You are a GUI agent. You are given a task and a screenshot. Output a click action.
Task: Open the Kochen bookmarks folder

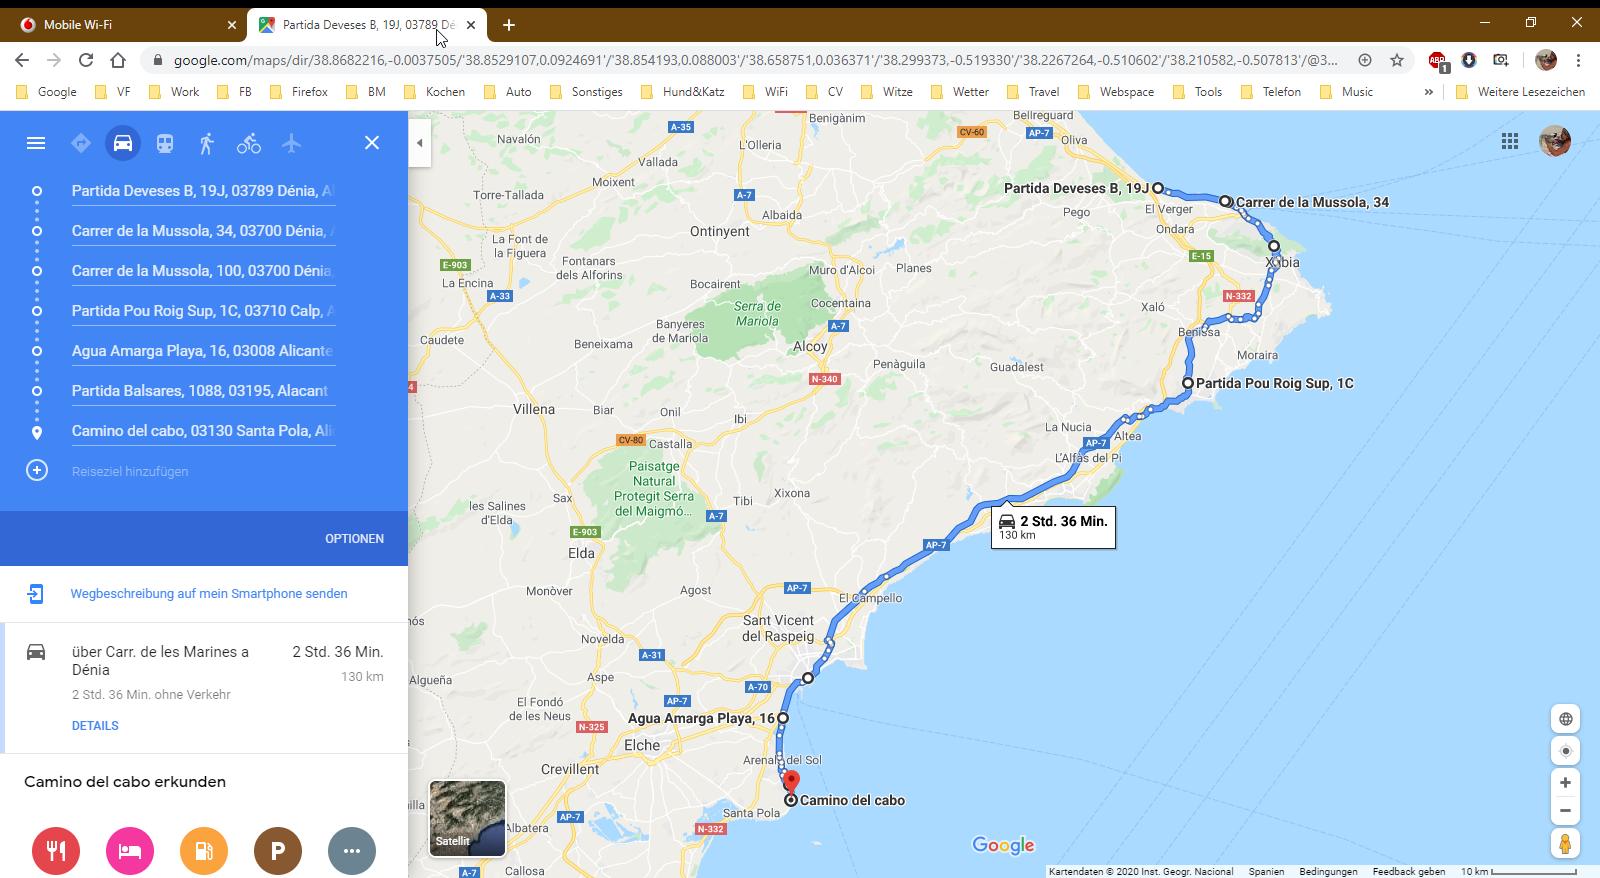[434, 91]
